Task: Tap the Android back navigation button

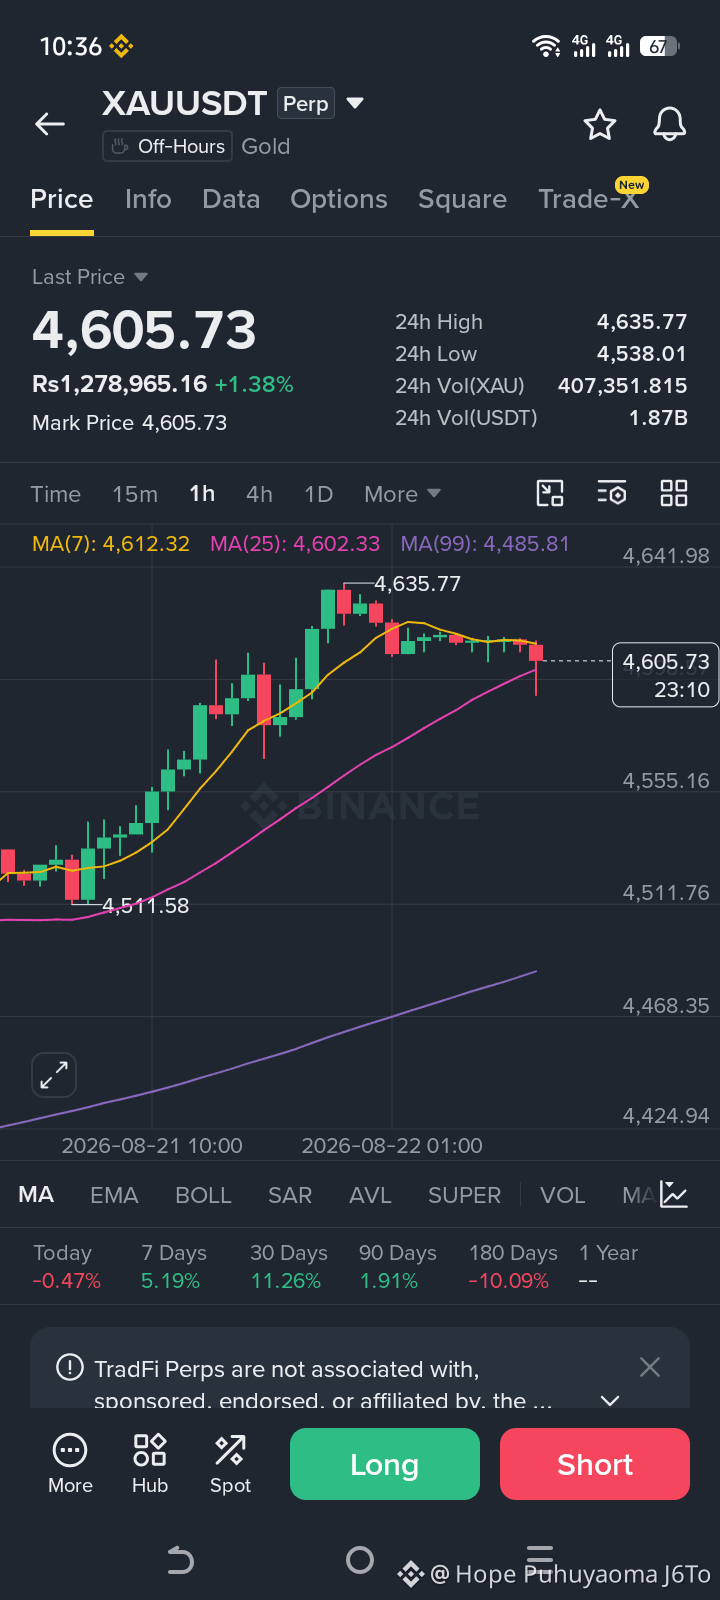Action: (180, 1560)
